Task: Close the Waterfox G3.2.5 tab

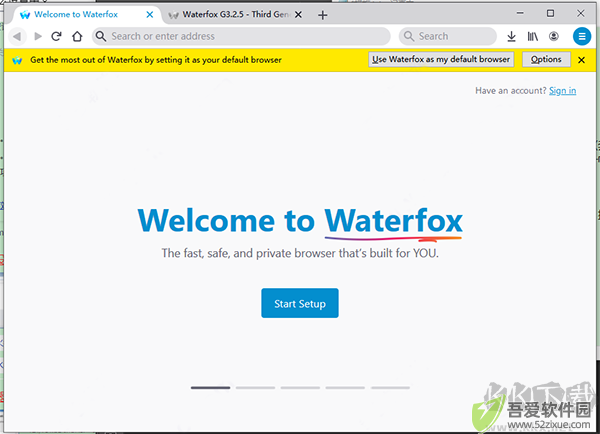Action: [298, 15]
